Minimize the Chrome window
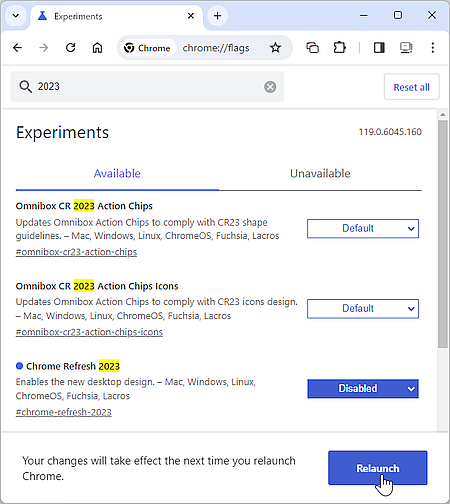Screen dimensions: 450x504 [364, 15]
